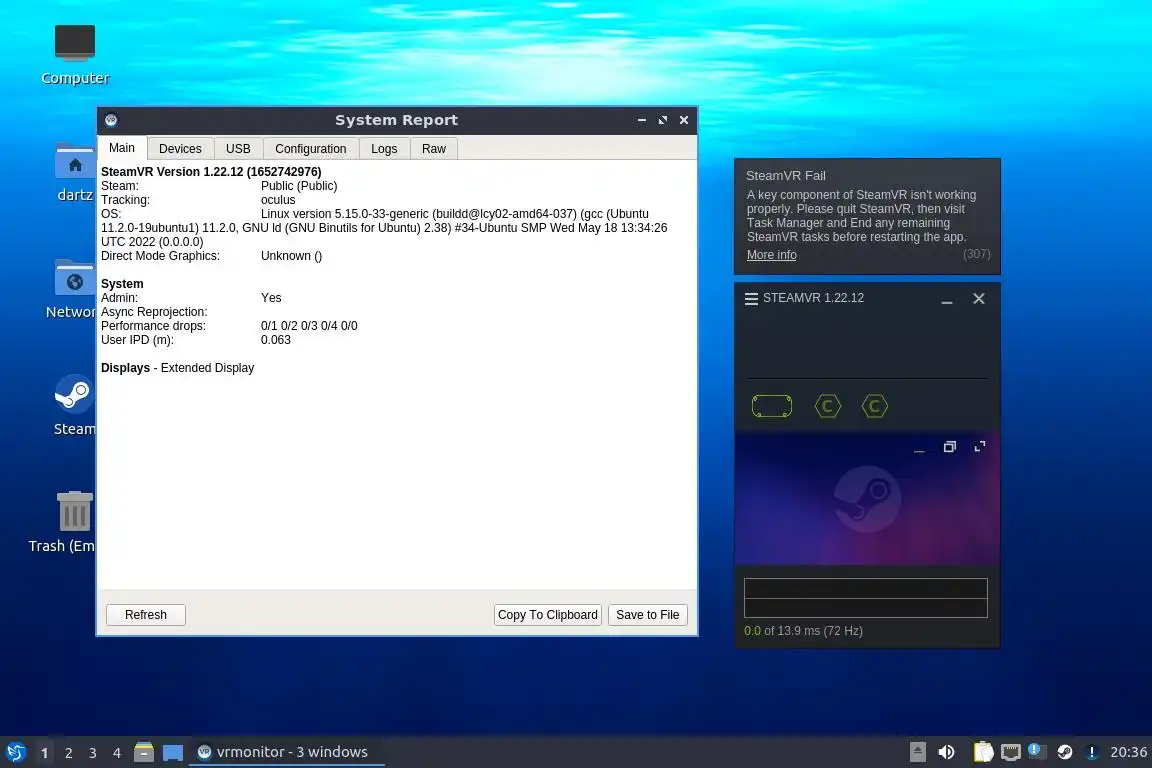Click the Steam value Public (Public)
The width and height of the screenshot is (1152, 768).
tap(299, 186)
